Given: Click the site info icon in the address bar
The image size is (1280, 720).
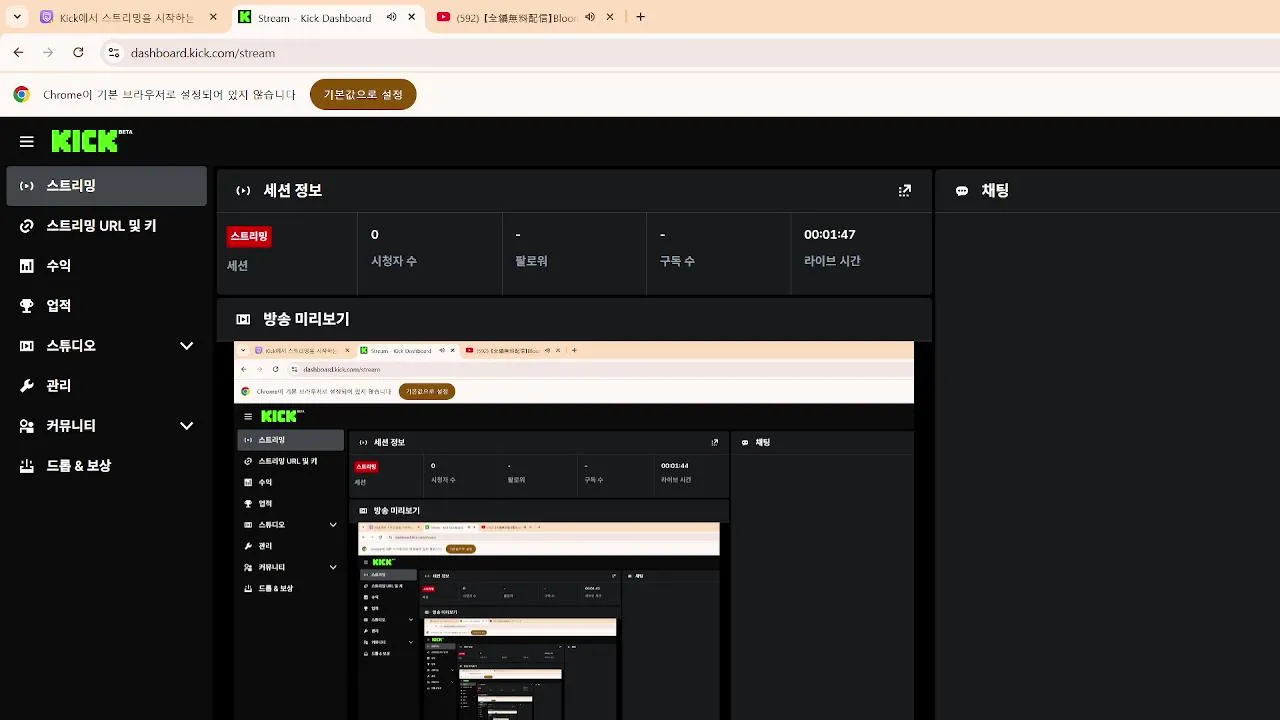Looking at the screenshot, I should pyautogui.click(x=114, y=53).
